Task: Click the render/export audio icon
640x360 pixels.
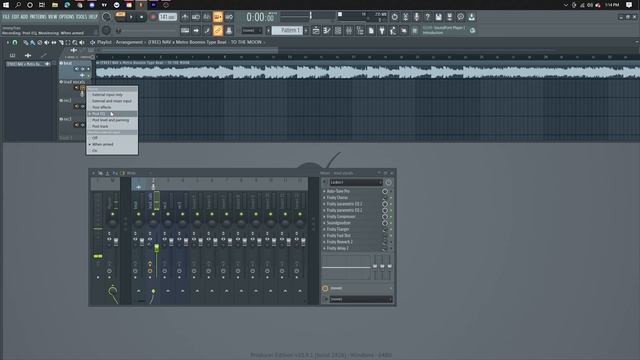Action: point(449,17)
